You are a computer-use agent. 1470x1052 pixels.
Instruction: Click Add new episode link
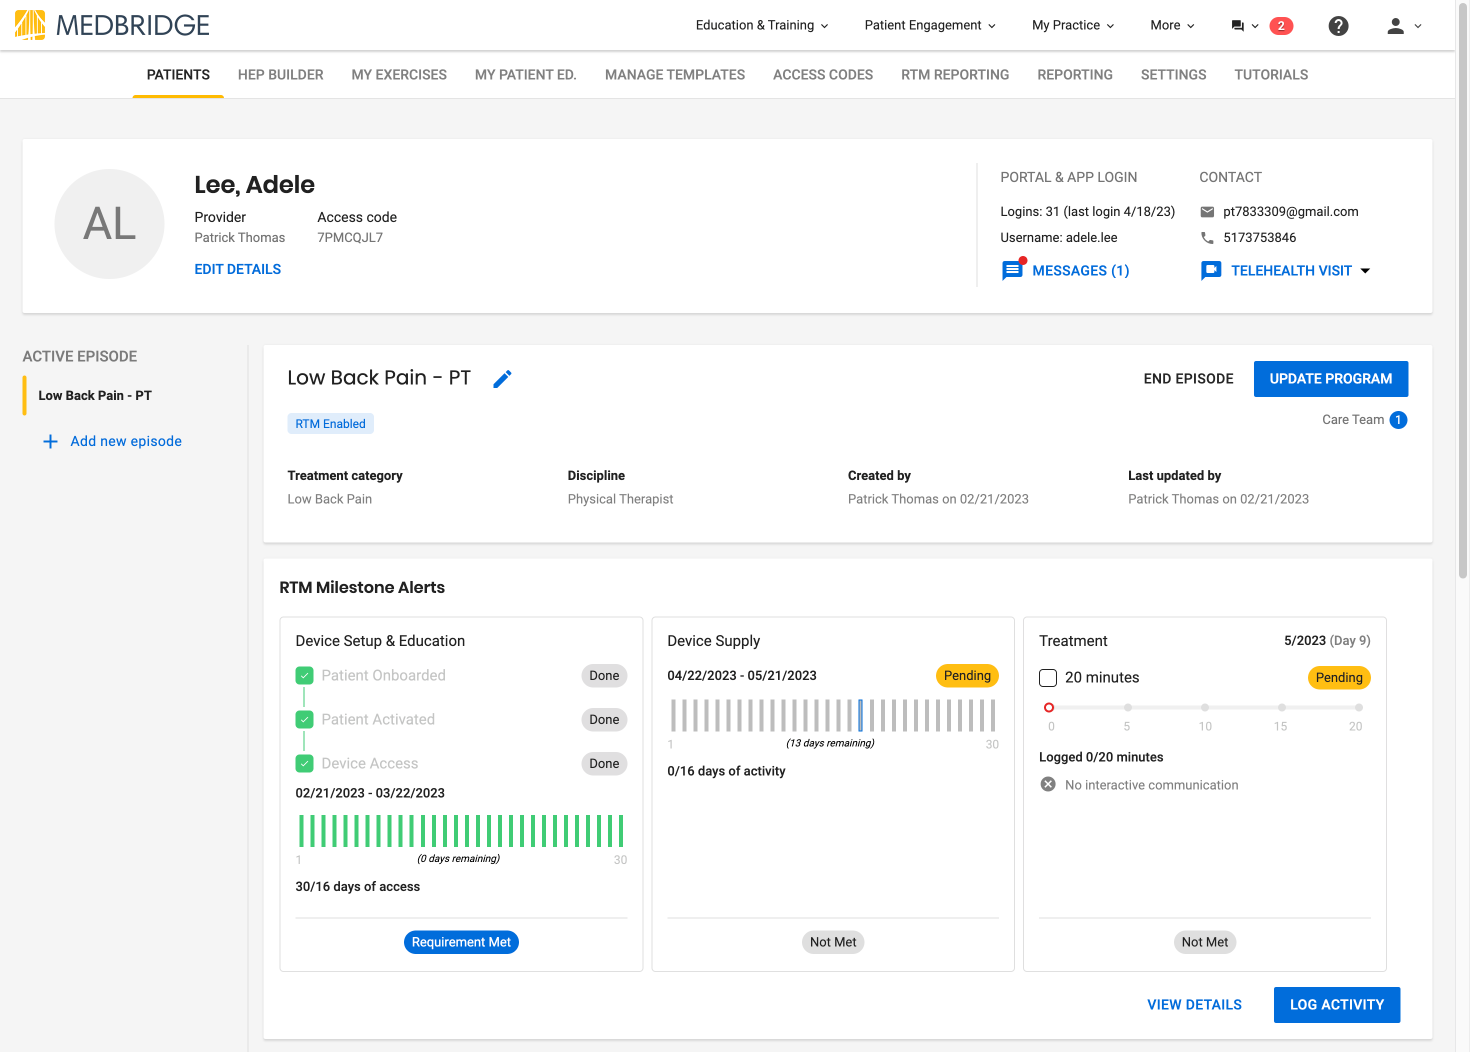tap(126, 441)
